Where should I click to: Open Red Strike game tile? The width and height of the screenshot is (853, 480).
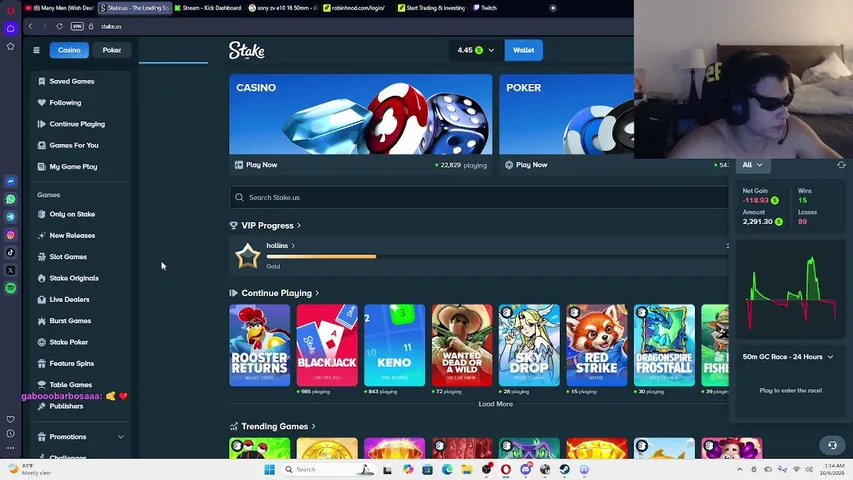pos(597,345)
